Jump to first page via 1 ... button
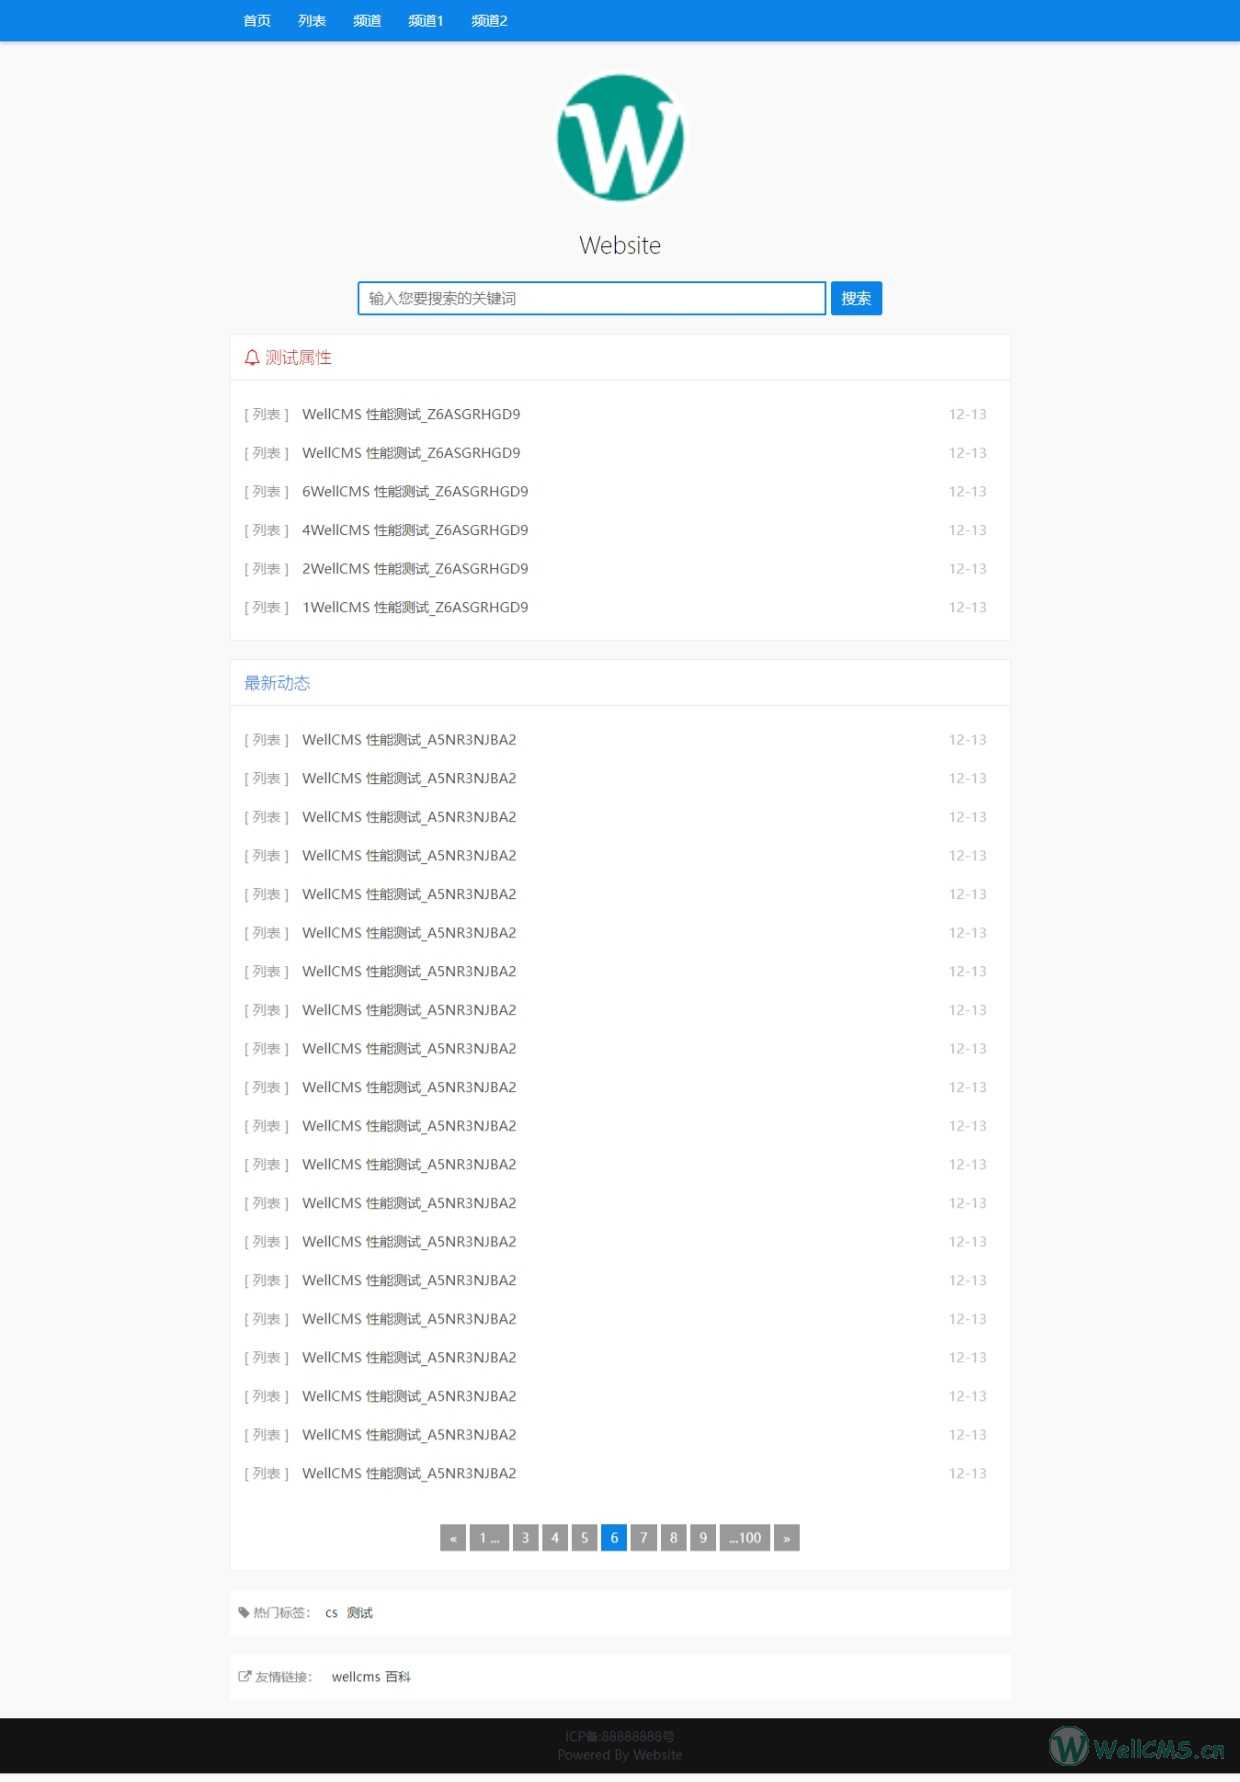 pos(489,1538)
